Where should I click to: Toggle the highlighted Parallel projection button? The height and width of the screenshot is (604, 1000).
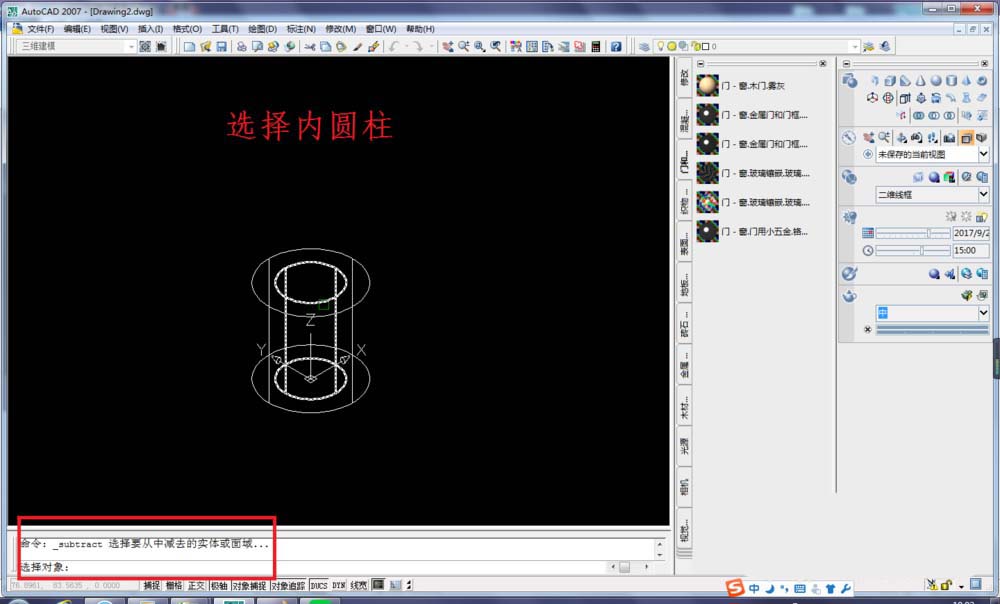pyautogui.click(x=966, y=138)
